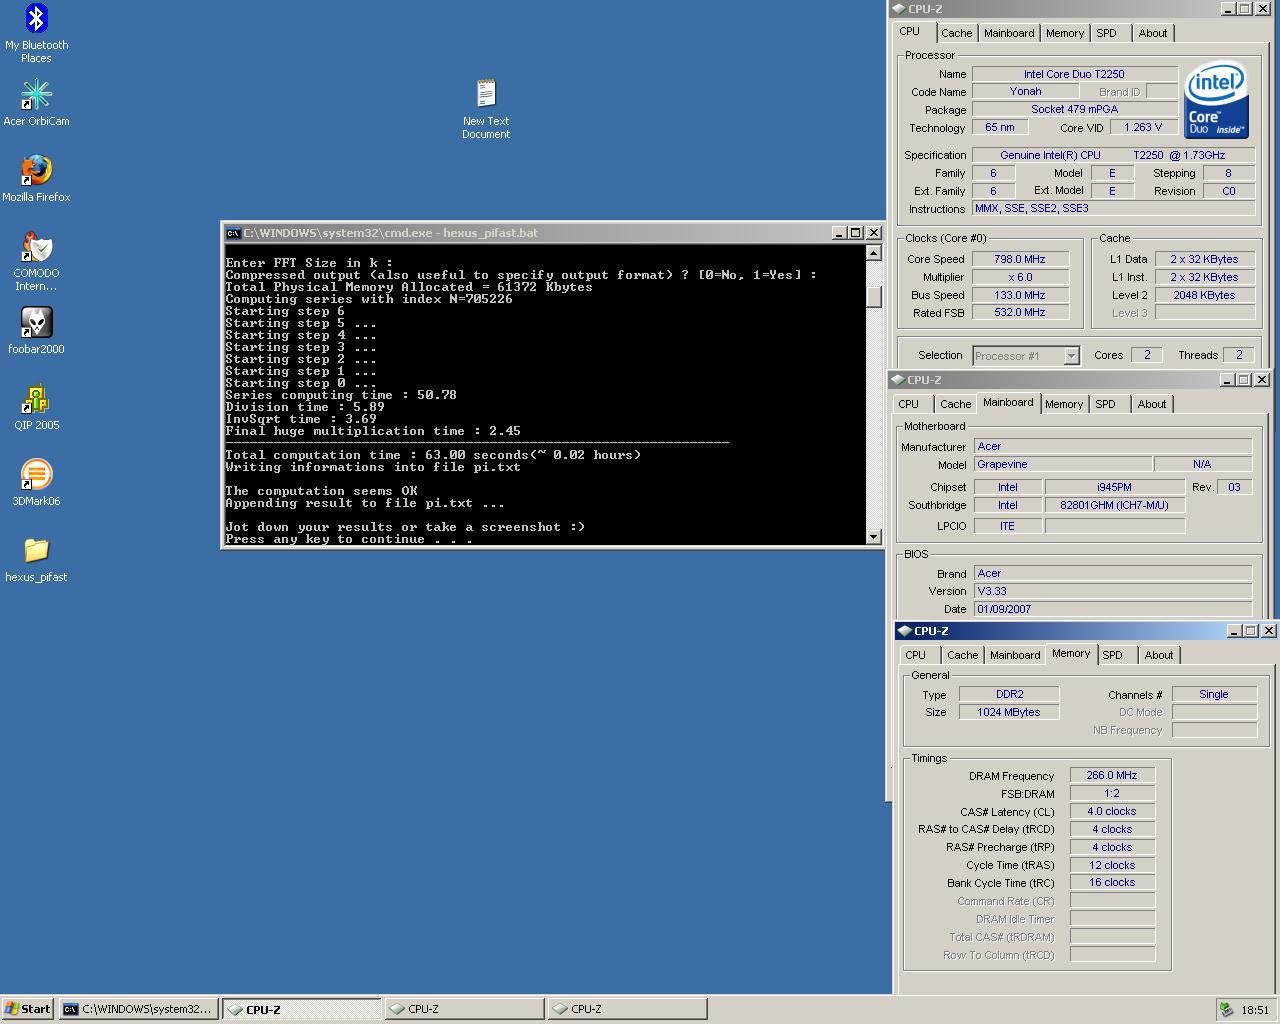Click Package value 'Socket 479 mPGA'
Viewport: 1280px width, 1024px height.
(x=1074, y=109)
